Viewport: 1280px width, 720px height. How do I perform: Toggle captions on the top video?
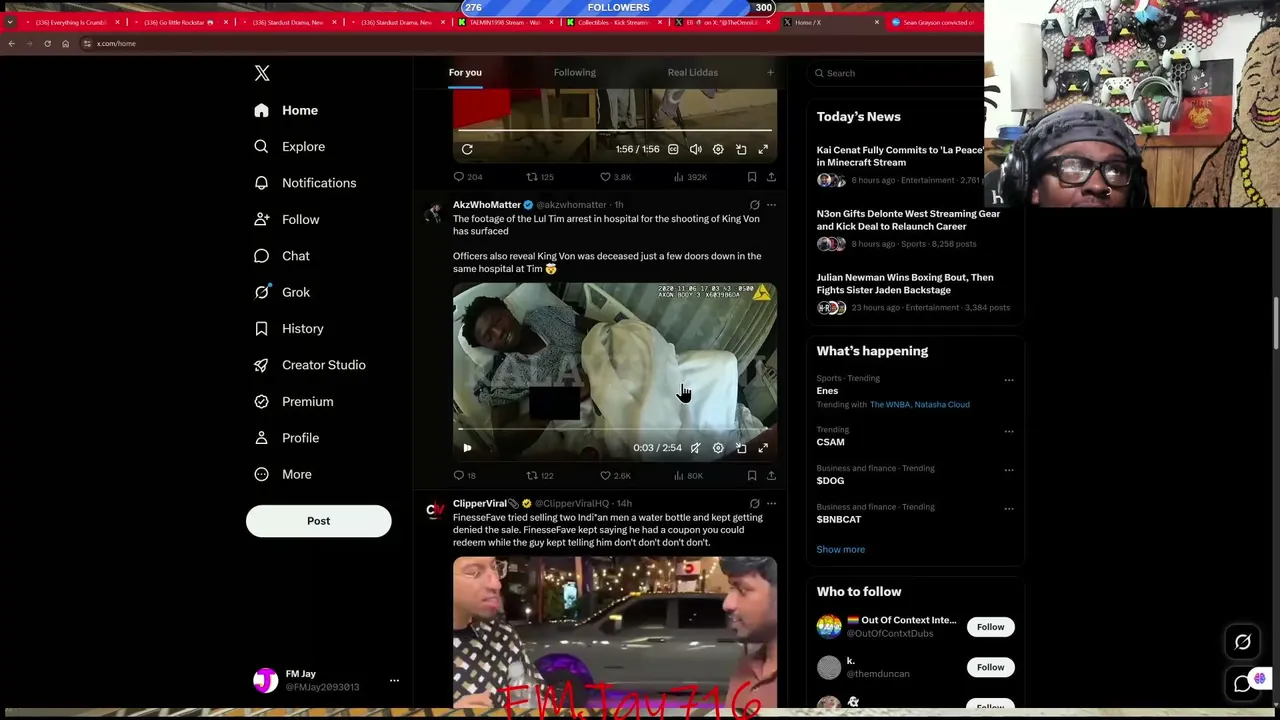point(673,149)
